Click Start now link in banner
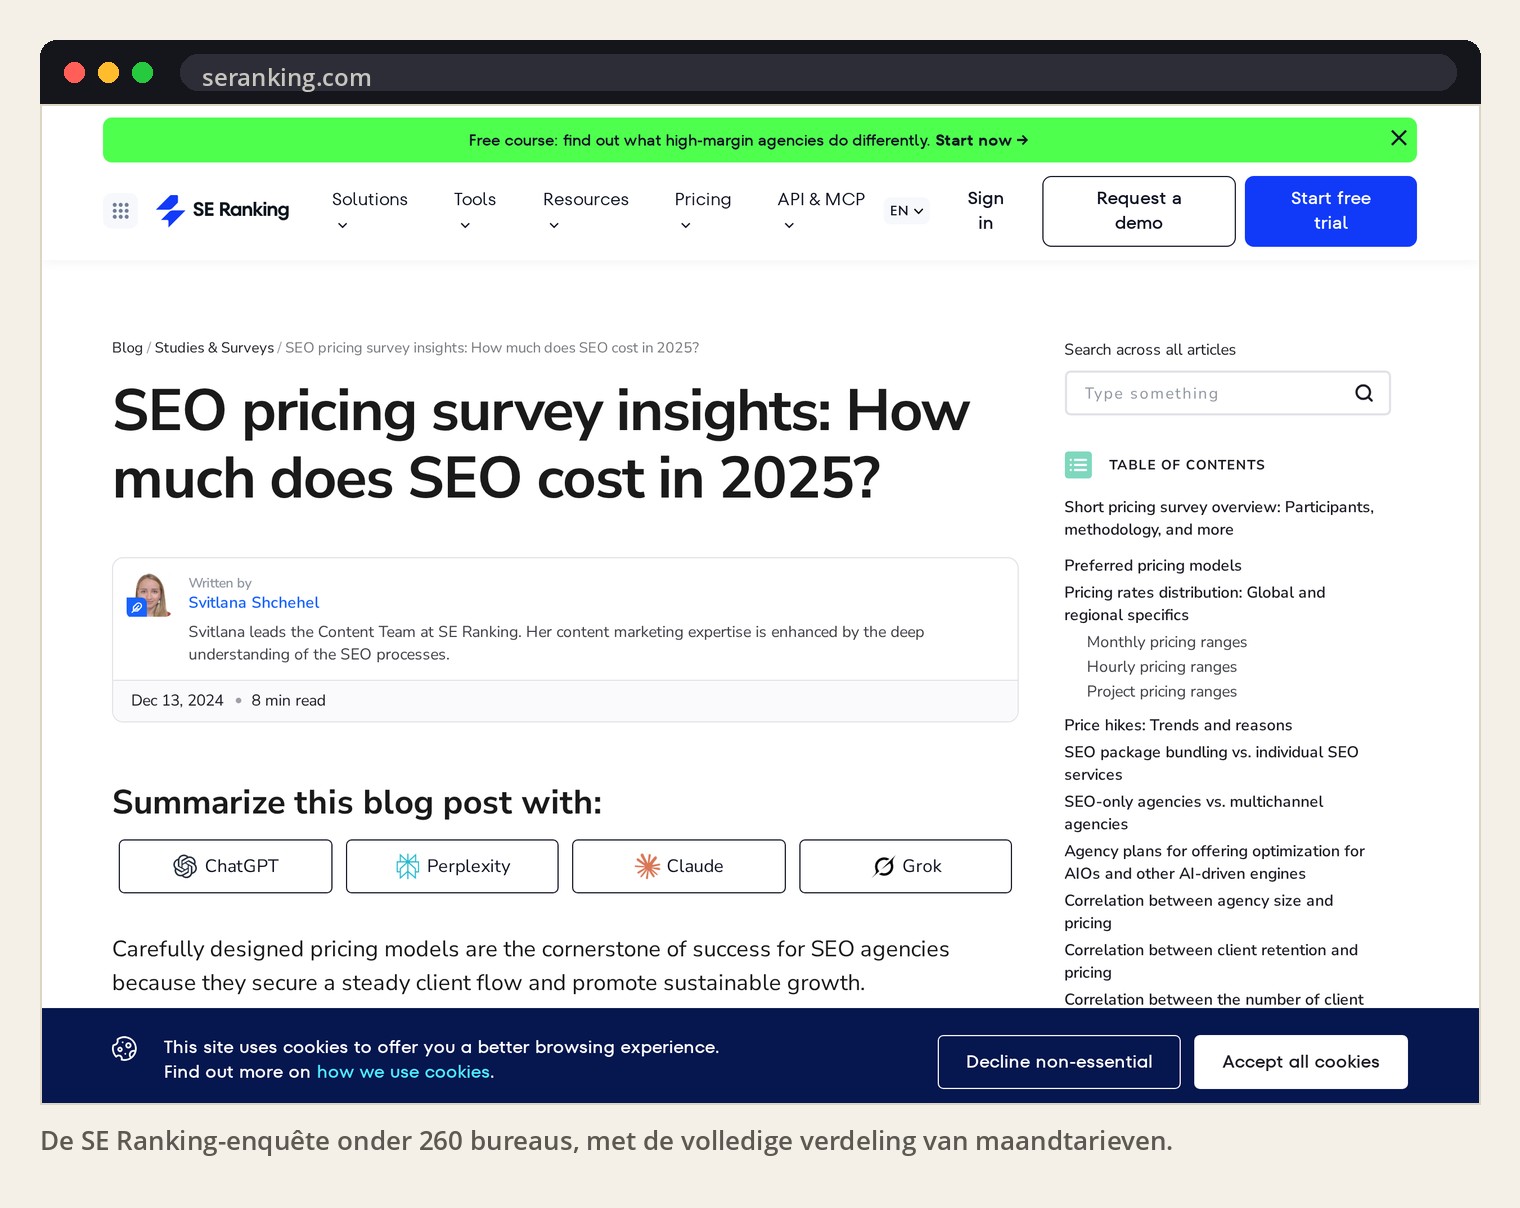Screen dimensions: 1520x1208 coord(982,140)
